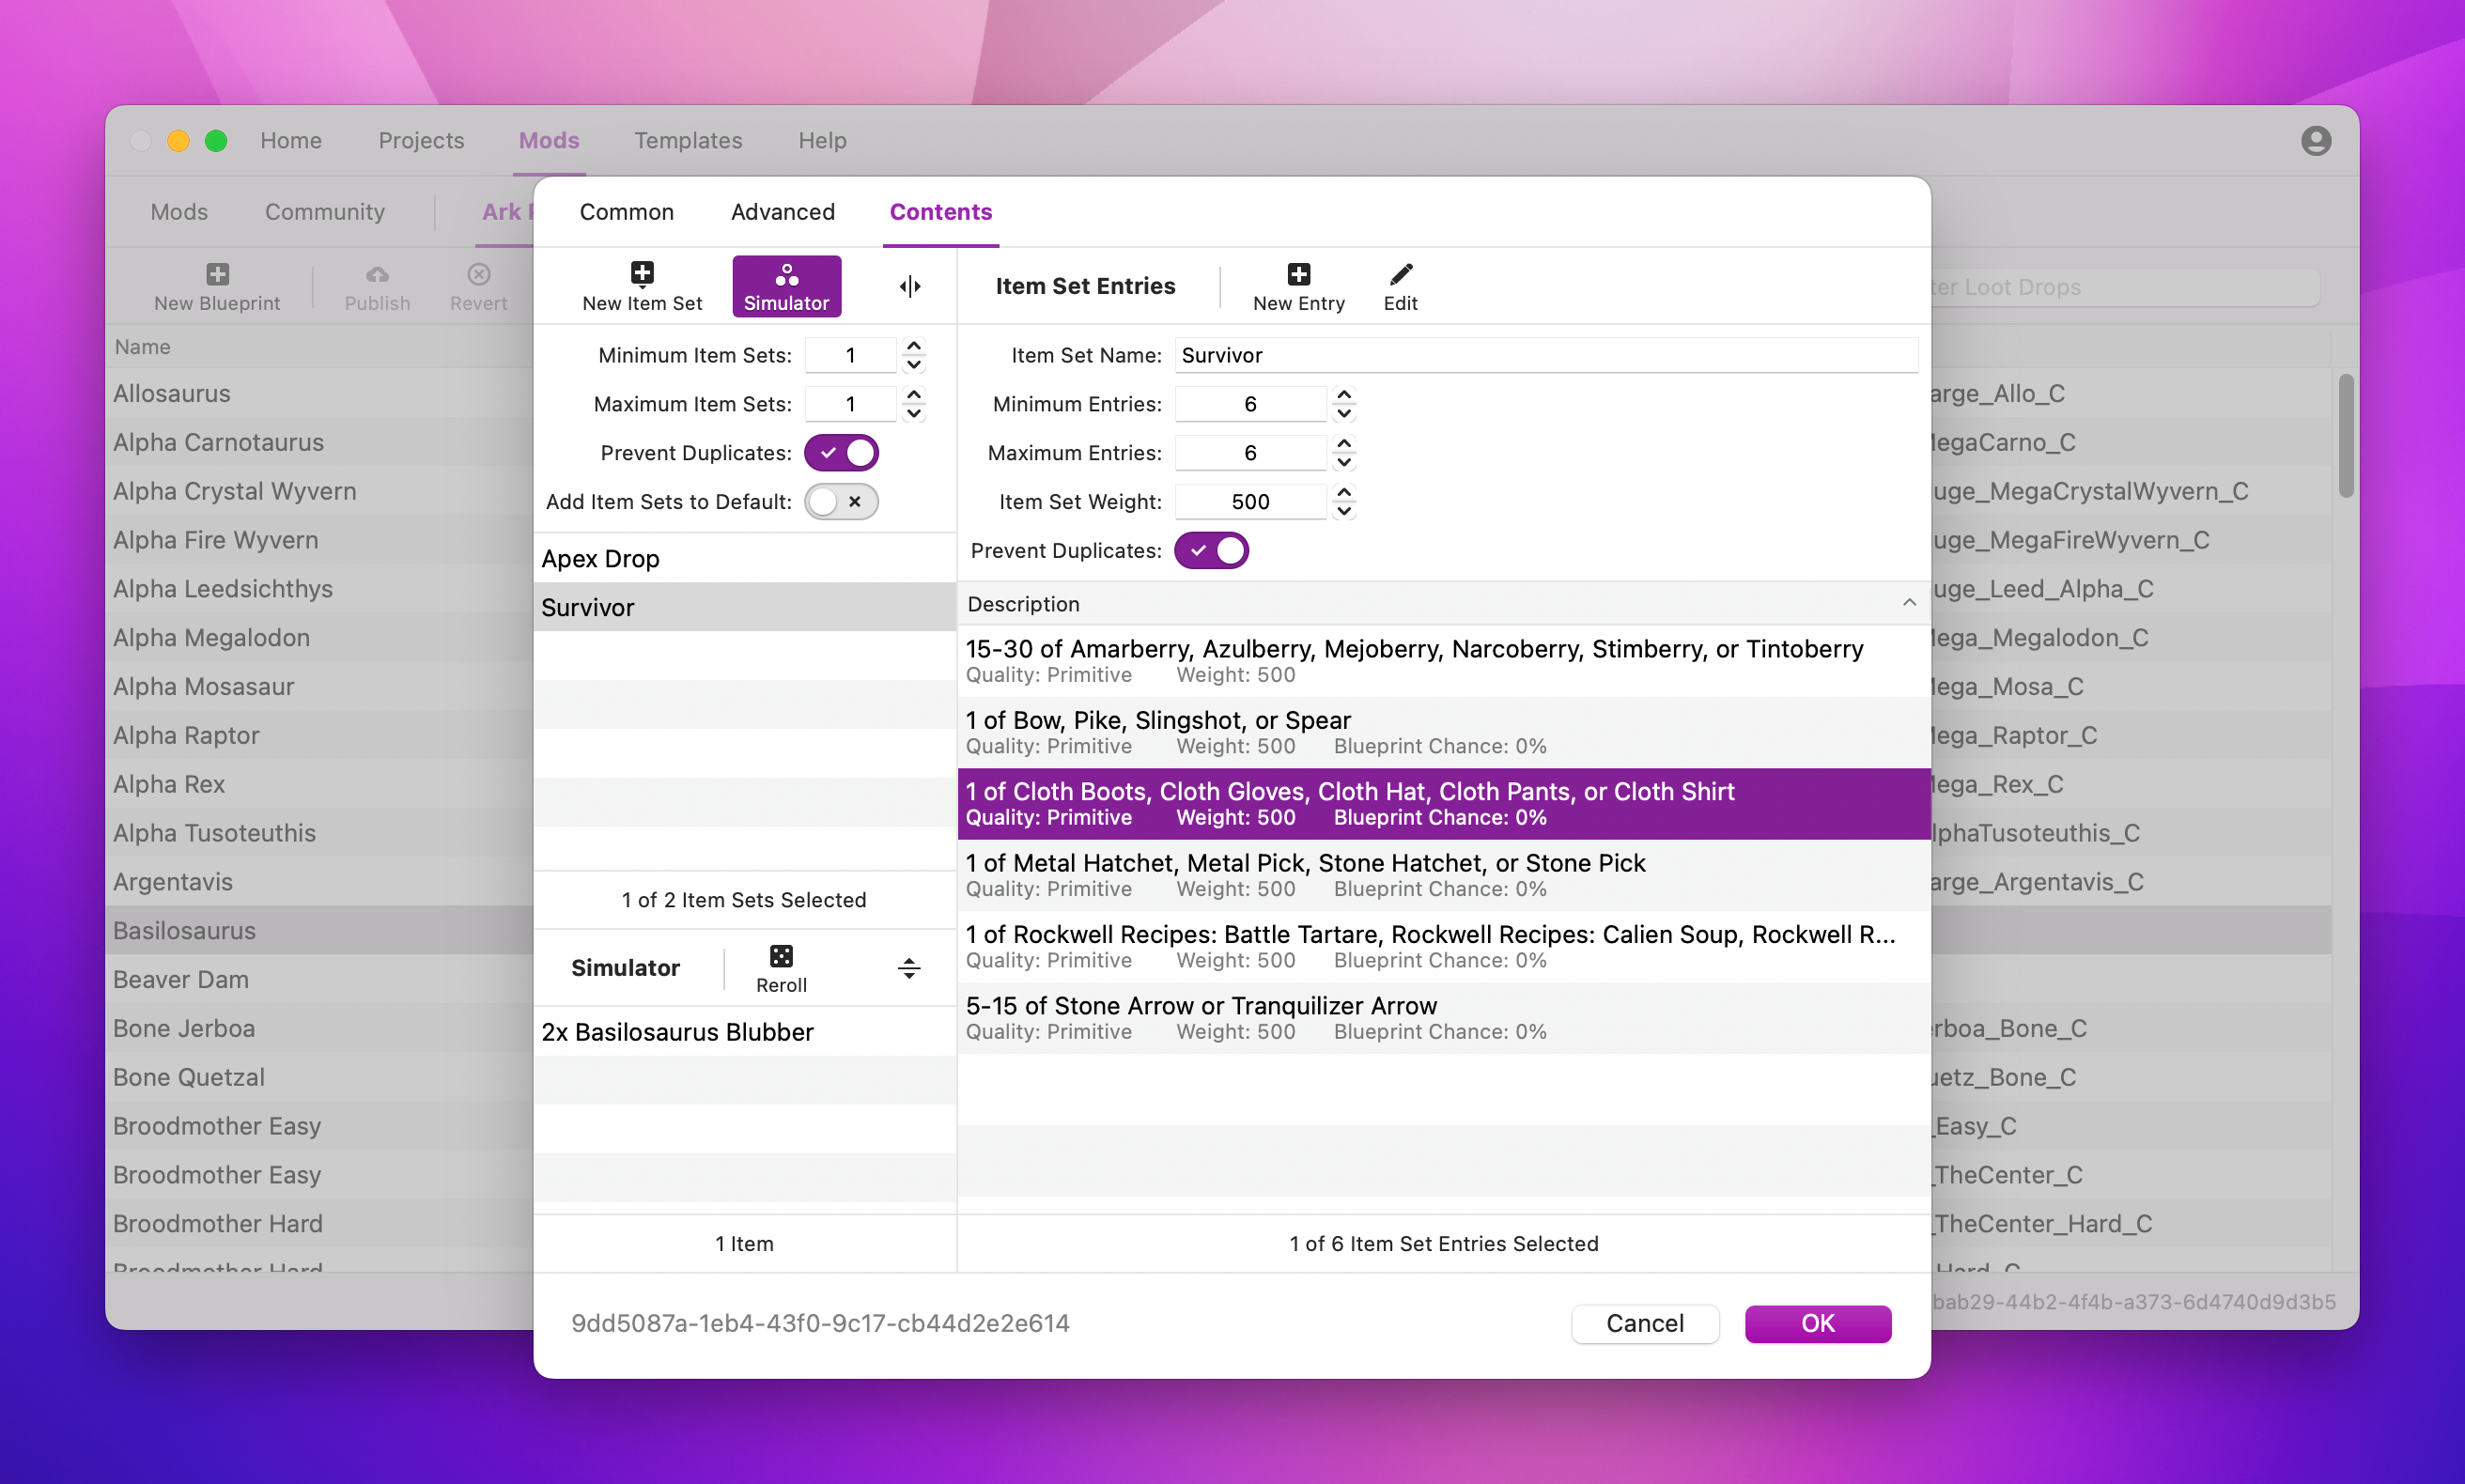Click the Edit pencil icon
The width and height of the screenshot is (2465, 1484).
pos(1400,274)
